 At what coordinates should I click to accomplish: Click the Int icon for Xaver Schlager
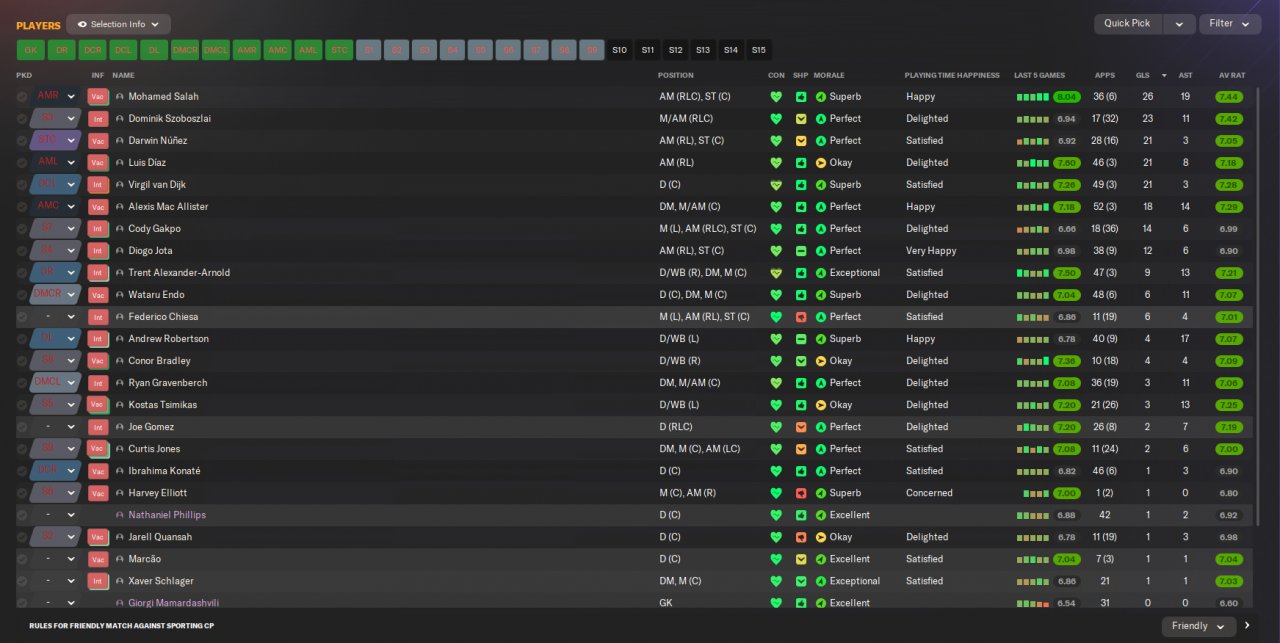pos(98,581)
